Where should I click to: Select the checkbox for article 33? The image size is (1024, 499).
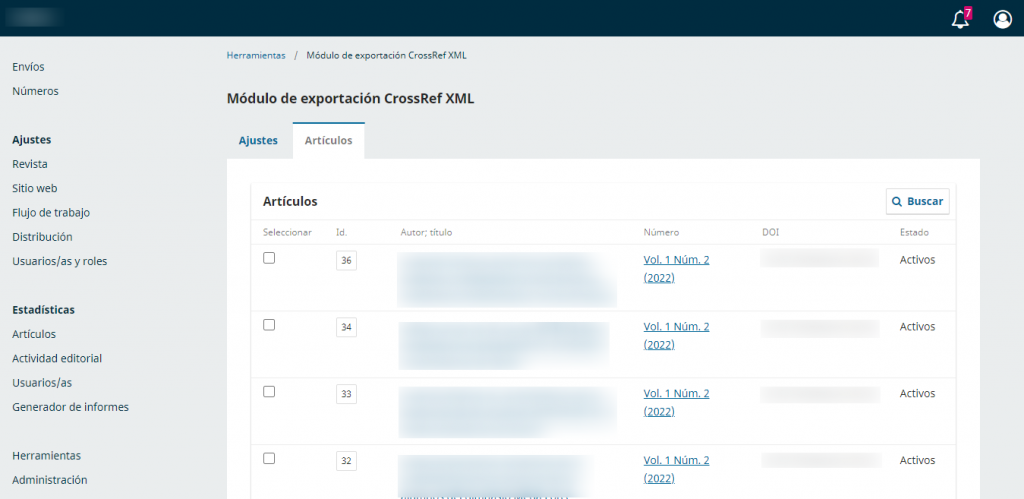click(x=269, y=391)
